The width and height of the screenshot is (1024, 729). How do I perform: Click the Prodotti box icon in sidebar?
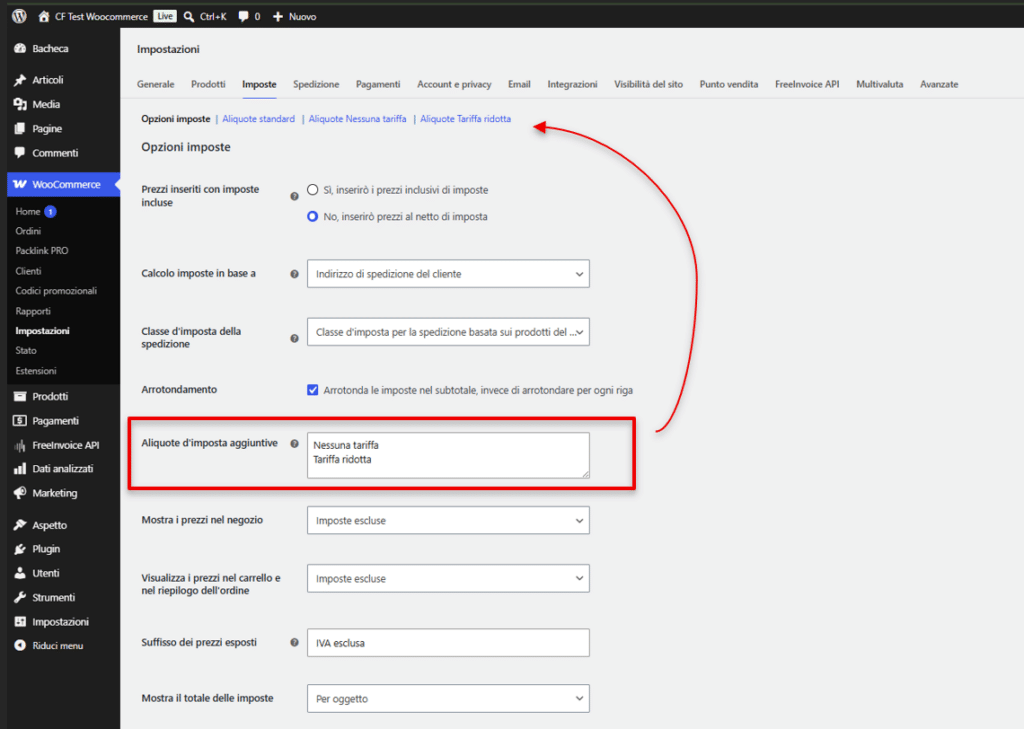coord(20,397)
